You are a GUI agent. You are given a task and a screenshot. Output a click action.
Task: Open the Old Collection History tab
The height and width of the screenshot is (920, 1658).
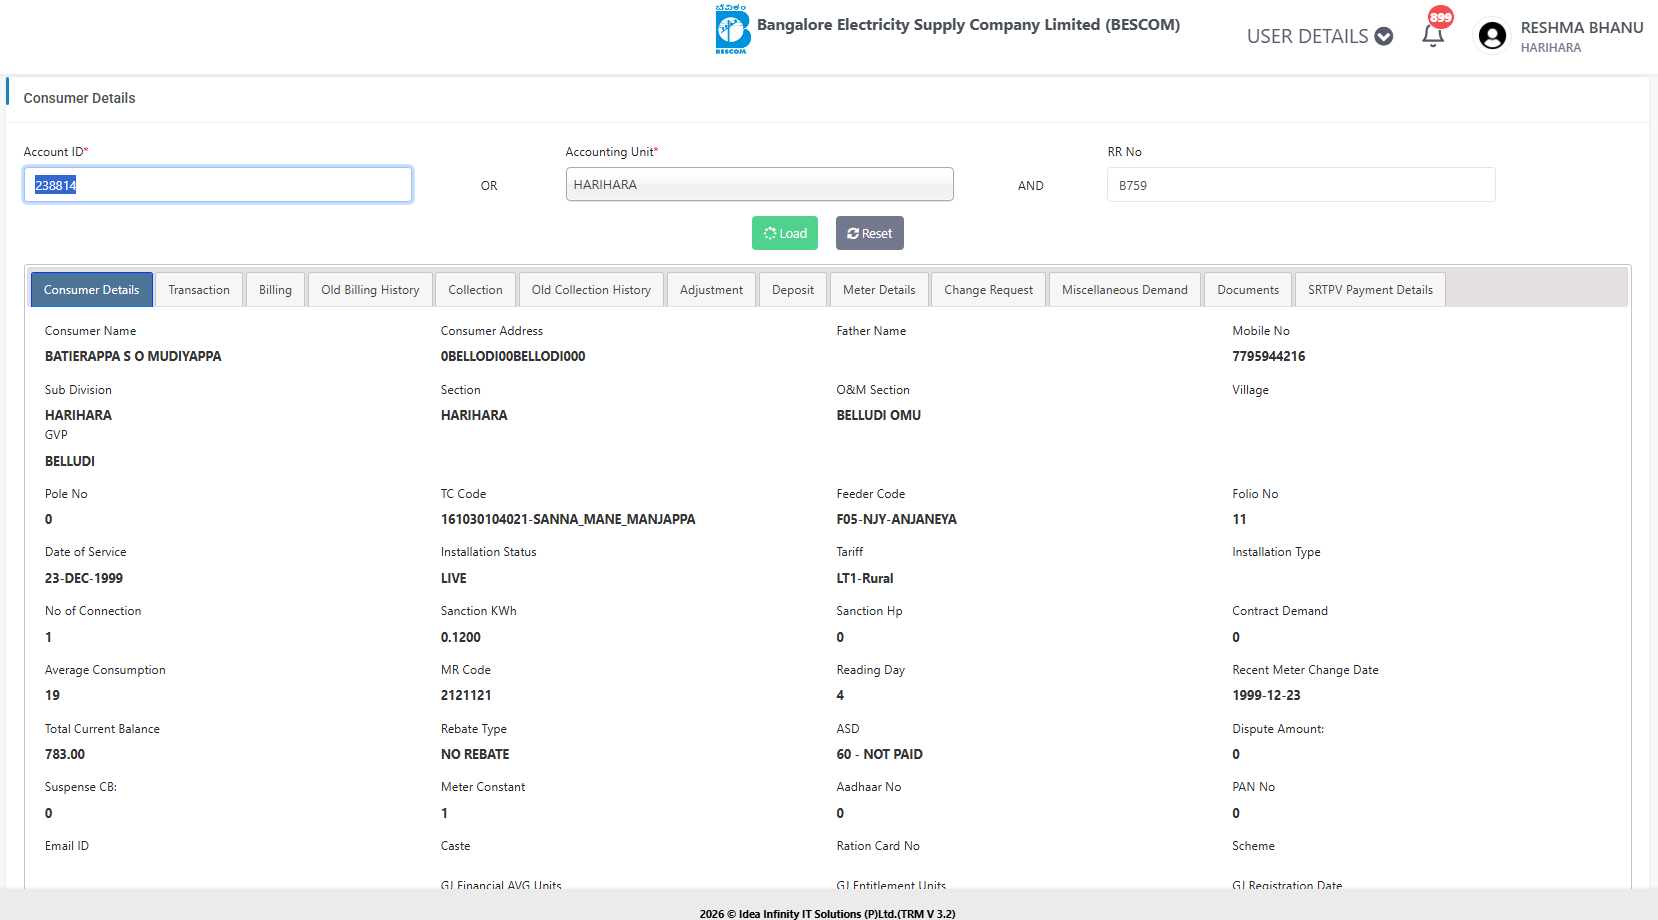pyautogui.click(x=591, y=290)
